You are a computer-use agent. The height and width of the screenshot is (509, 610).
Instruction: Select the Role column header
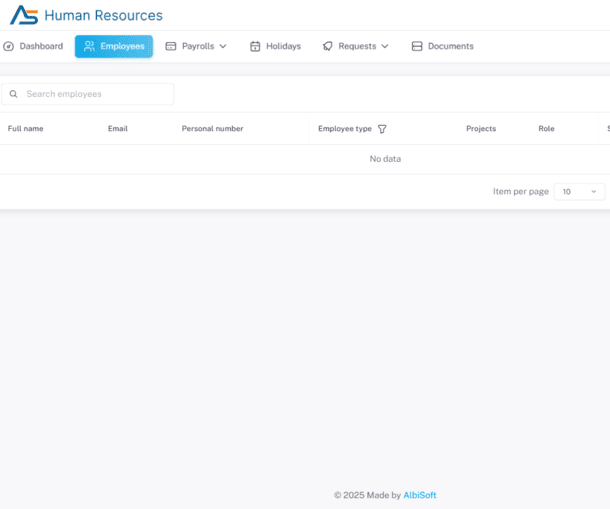pos(546,129)
